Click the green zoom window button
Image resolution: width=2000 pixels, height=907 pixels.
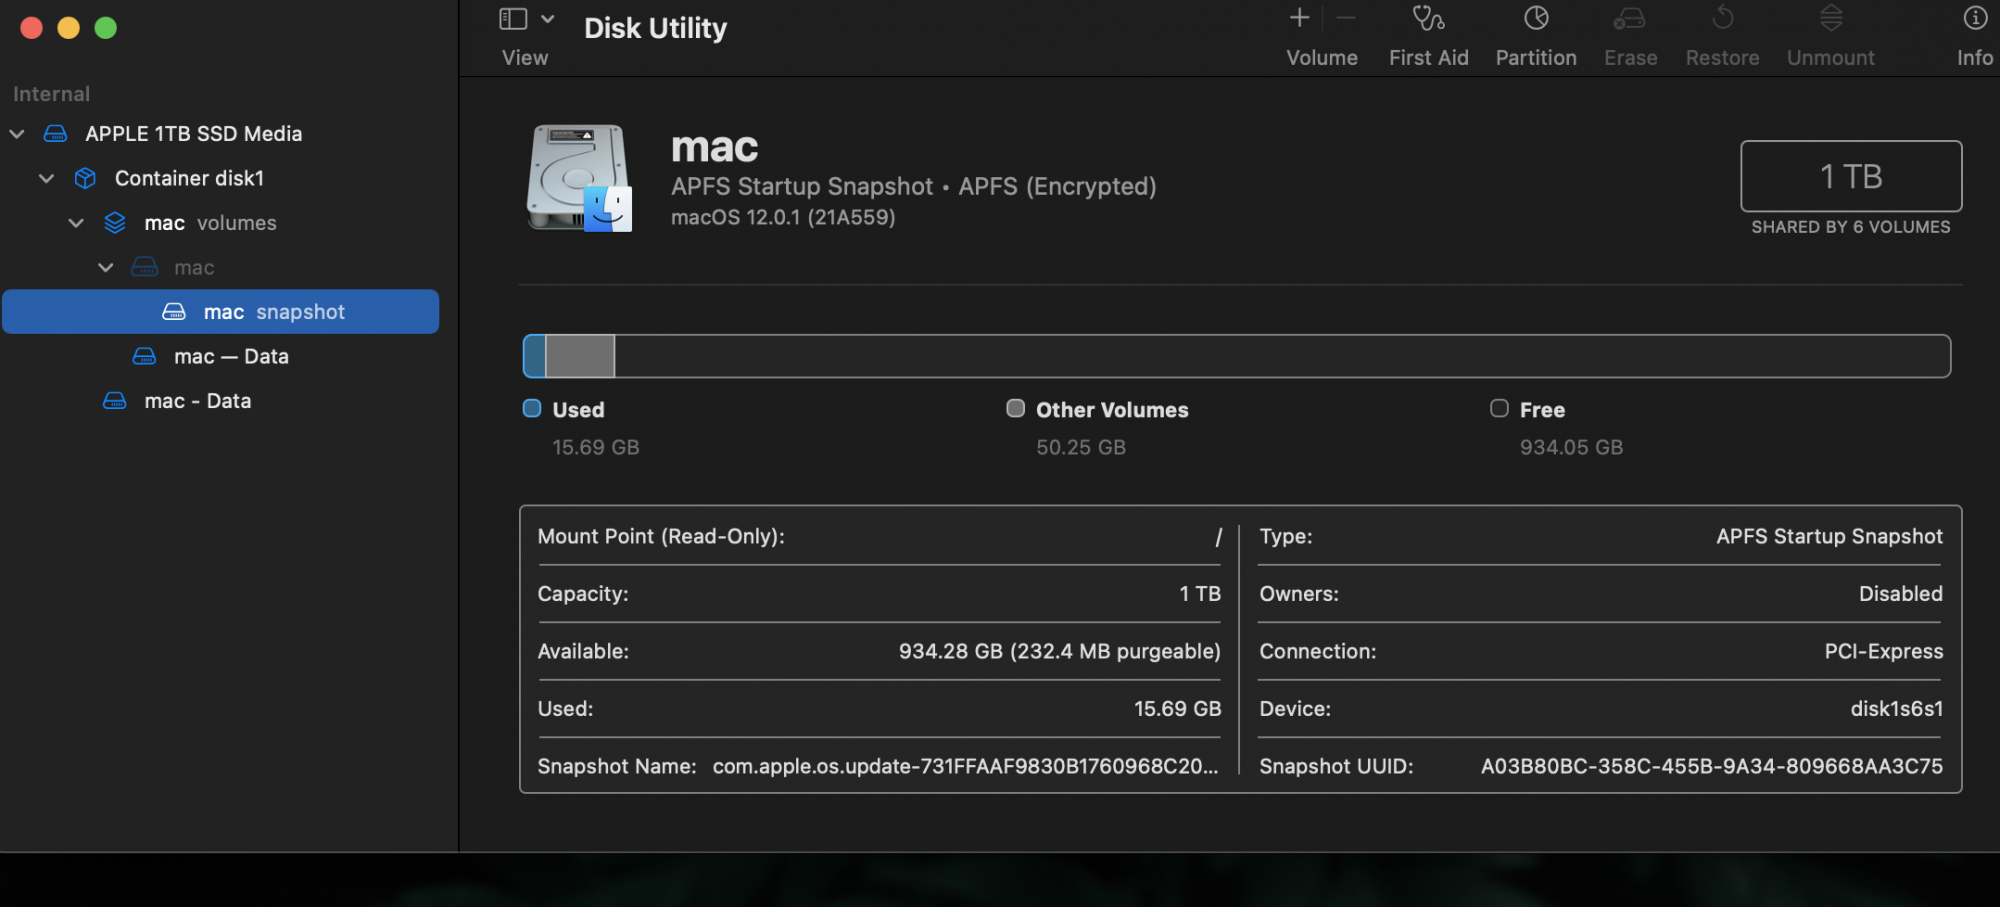(x=105, y=28)
